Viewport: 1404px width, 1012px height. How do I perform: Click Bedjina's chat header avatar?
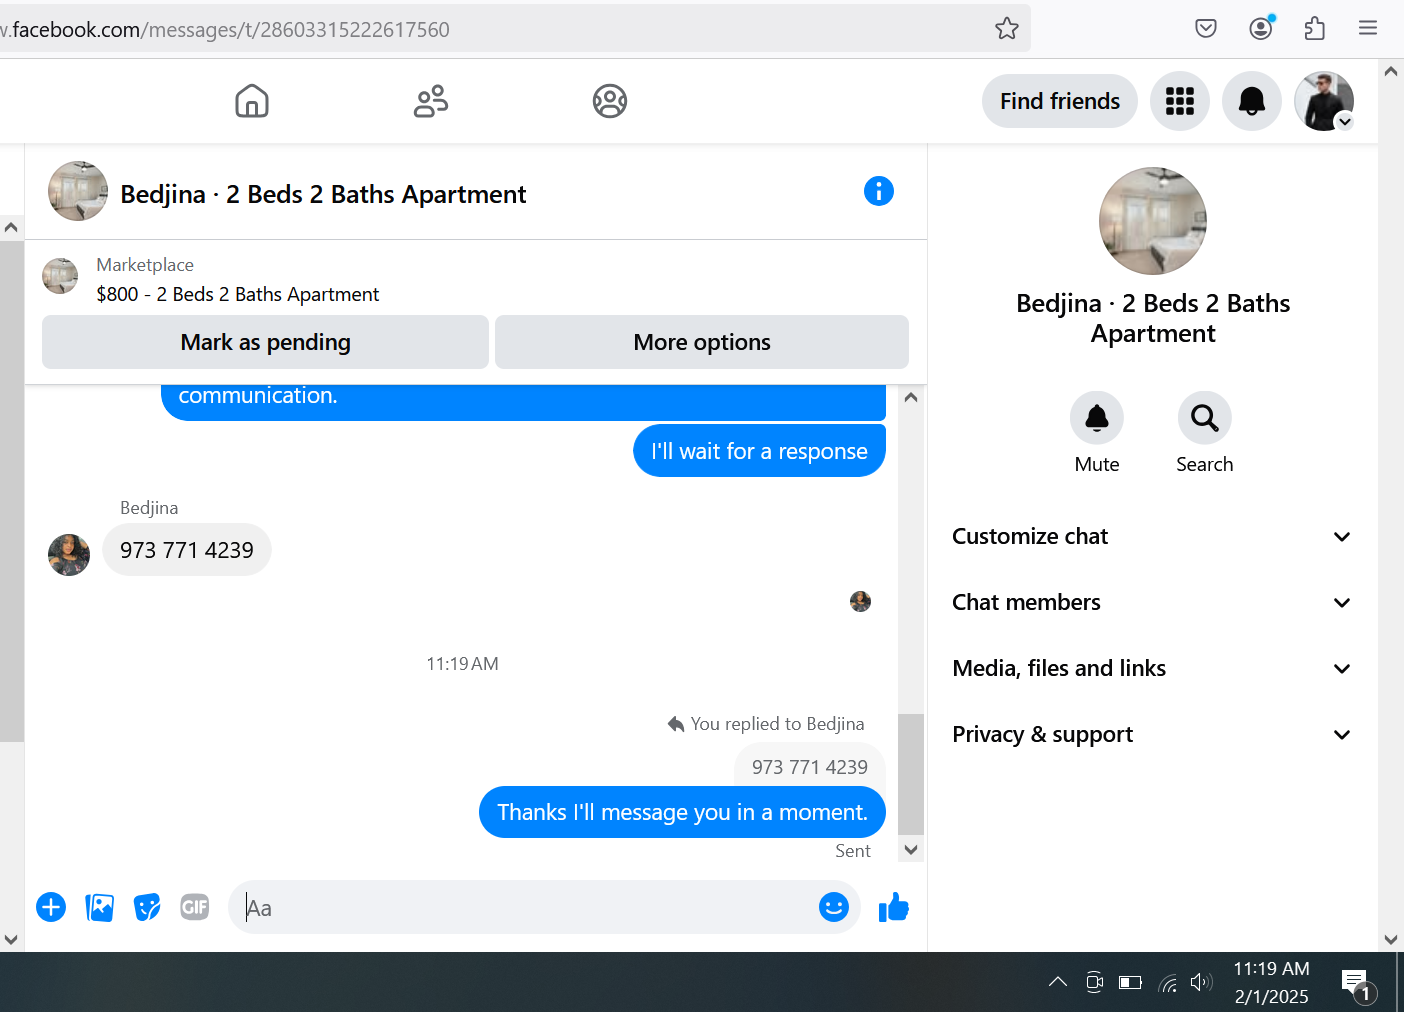(78, 191)
